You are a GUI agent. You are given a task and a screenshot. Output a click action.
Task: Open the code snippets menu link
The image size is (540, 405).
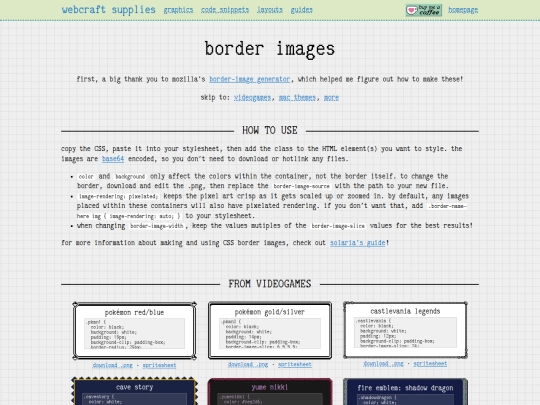(x=225, y=10)
